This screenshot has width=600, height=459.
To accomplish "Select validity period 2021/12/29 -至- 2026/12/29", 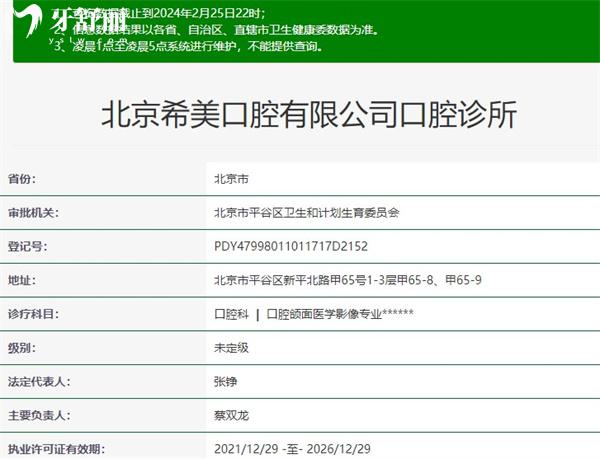I will tap(292, 449).
